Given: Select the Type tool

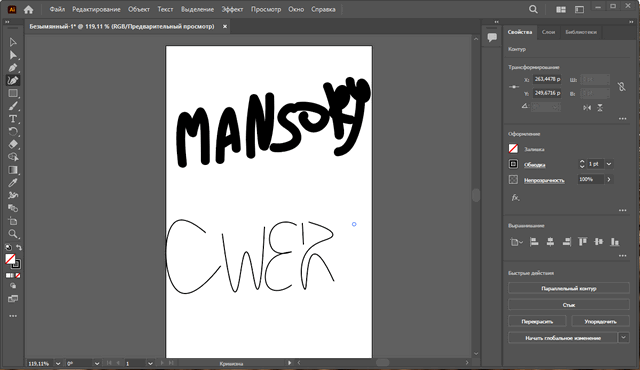Looking at the screenshot, I should pos(13,119).
